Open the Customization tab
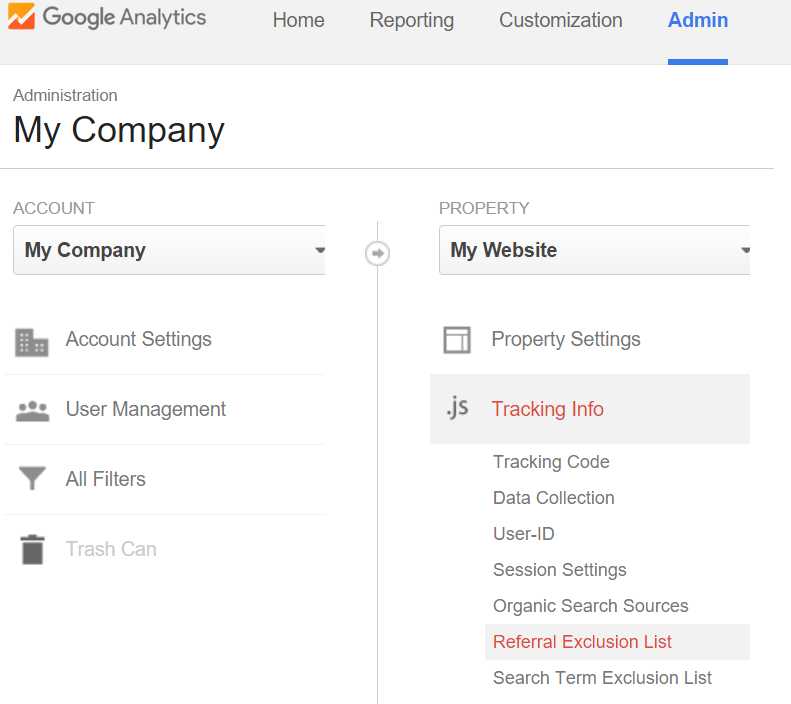791x704 pixels. [560, 20]
